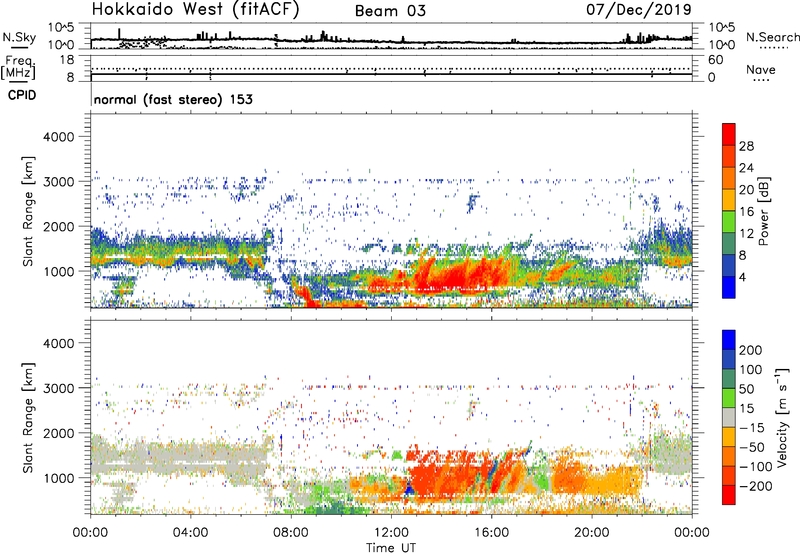Click the 'Time UT' axis title

pyautogui.click(x=391, y=547)
